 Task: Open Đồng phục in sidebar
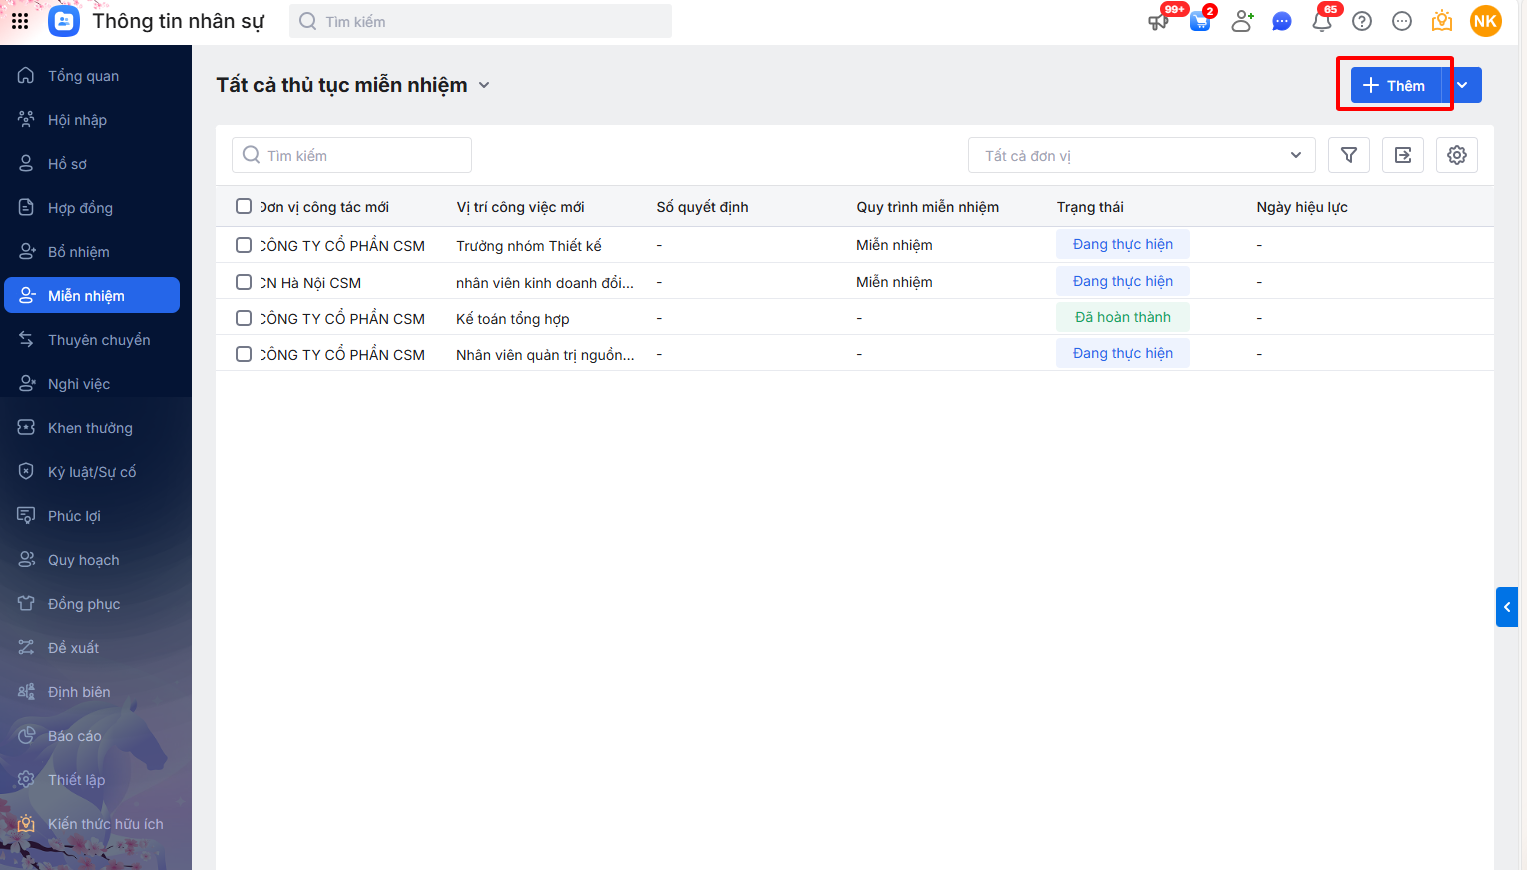point(92,604)
